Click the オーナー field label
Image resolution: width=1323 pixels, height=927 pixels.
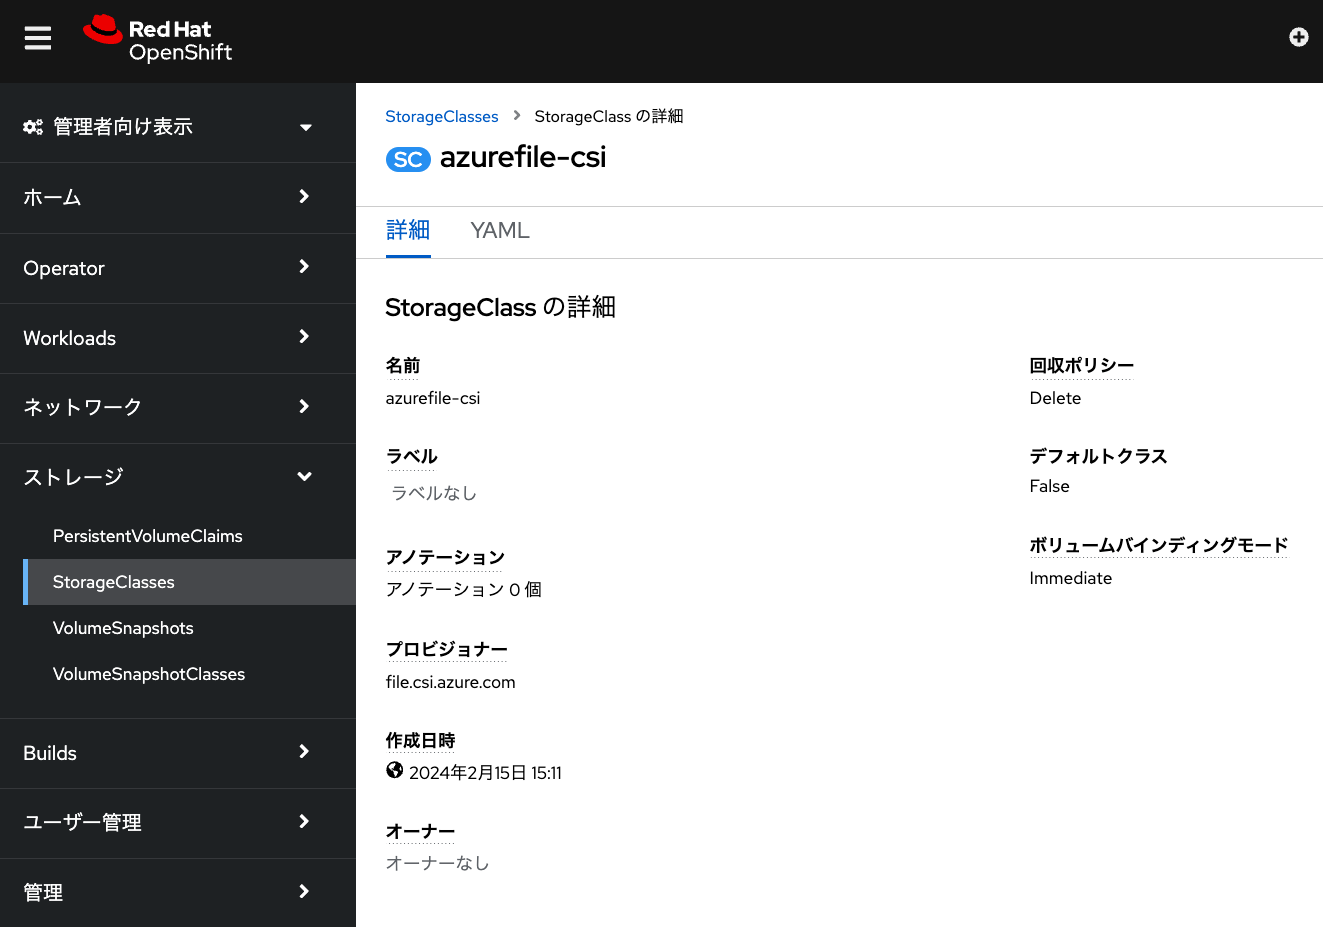click(420, 832)
